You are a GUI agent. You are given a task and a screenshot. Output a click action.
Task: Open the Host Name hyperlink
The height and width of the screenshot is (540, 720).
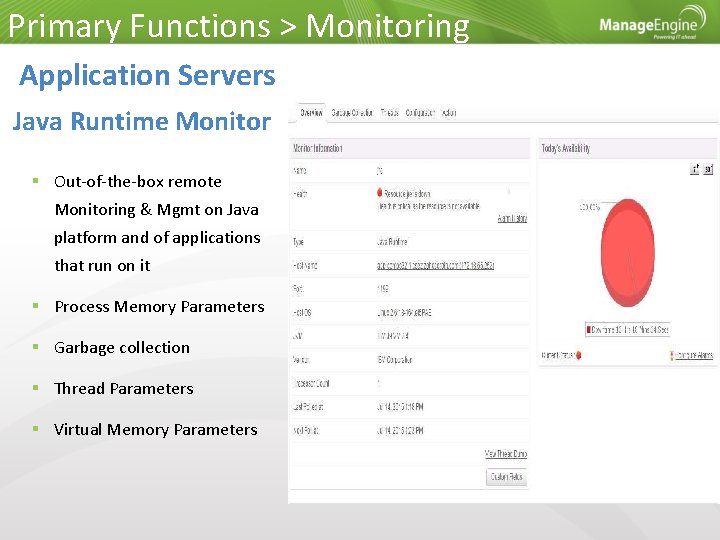[x=435, y=265]
